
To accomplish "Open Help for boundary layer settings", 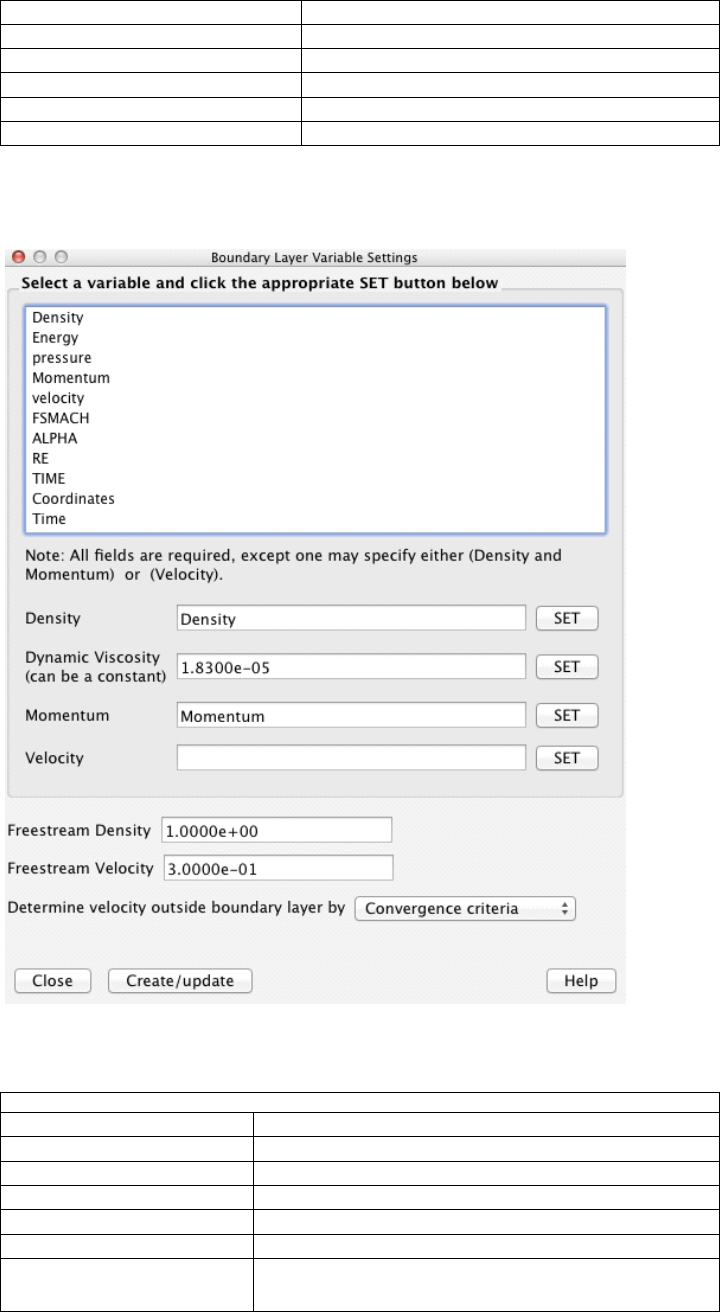I will (x=581, y=981).
